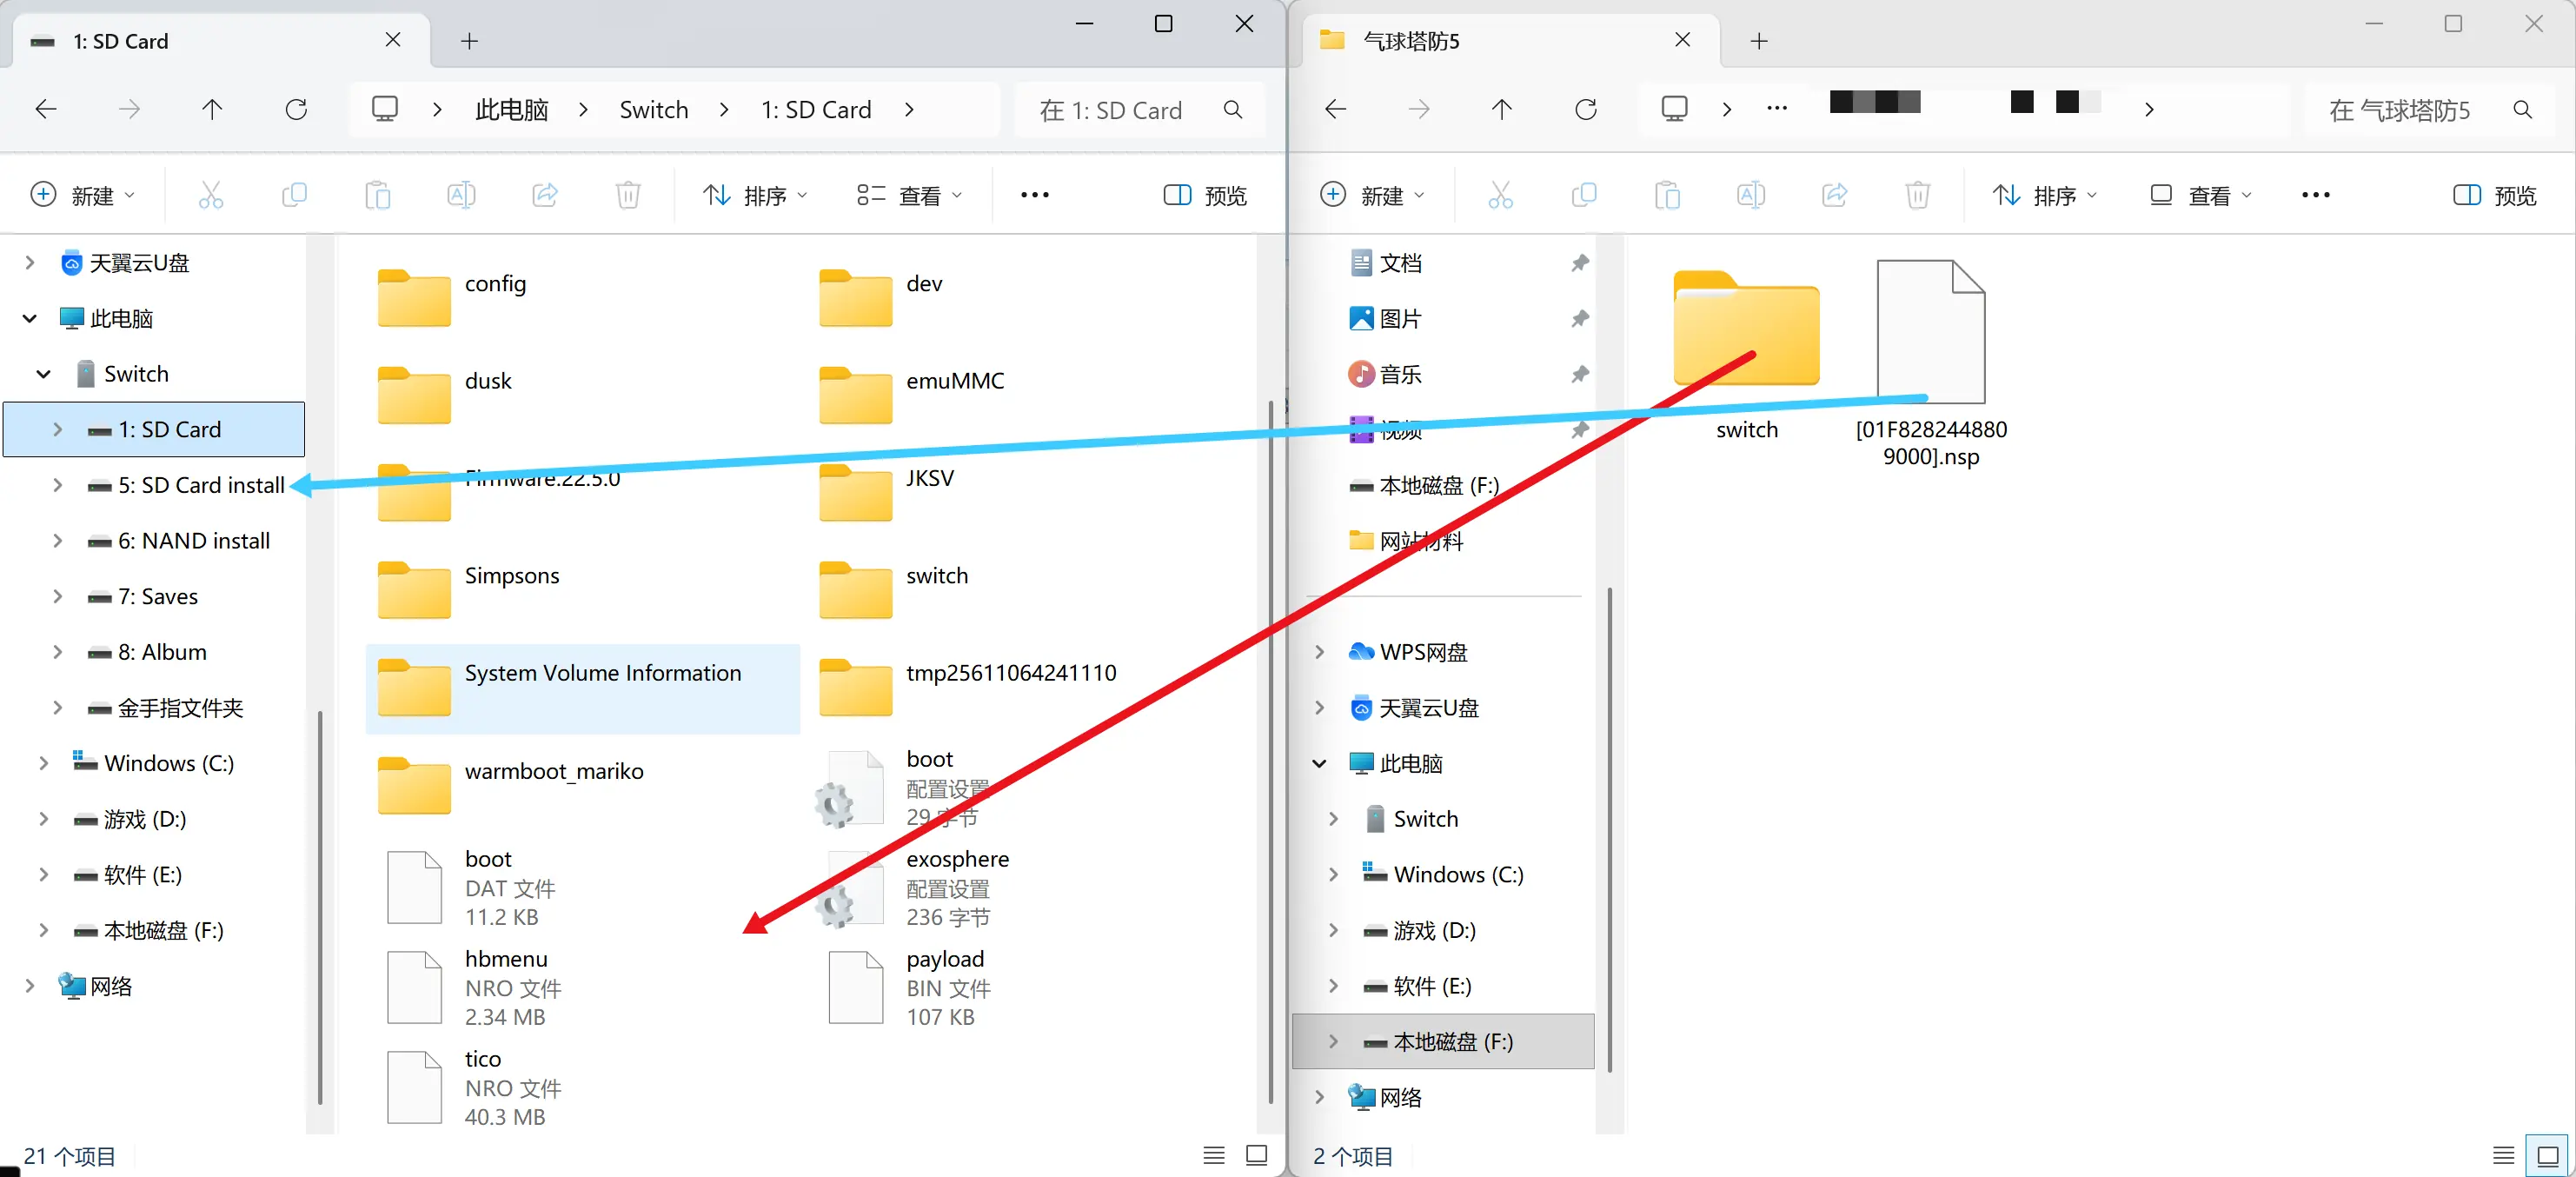
Task: Open the 查看 view dropdown in SD Card window
Action: [x=910, y=195]
